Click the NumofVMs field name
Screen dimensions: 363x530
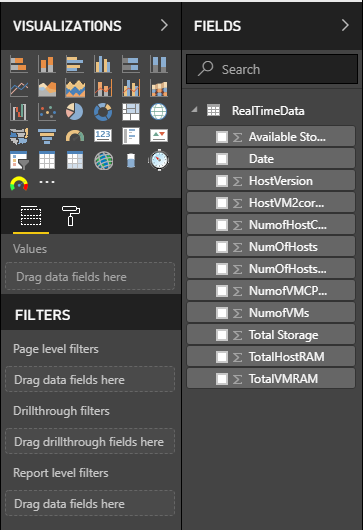(x=279, y=313)
